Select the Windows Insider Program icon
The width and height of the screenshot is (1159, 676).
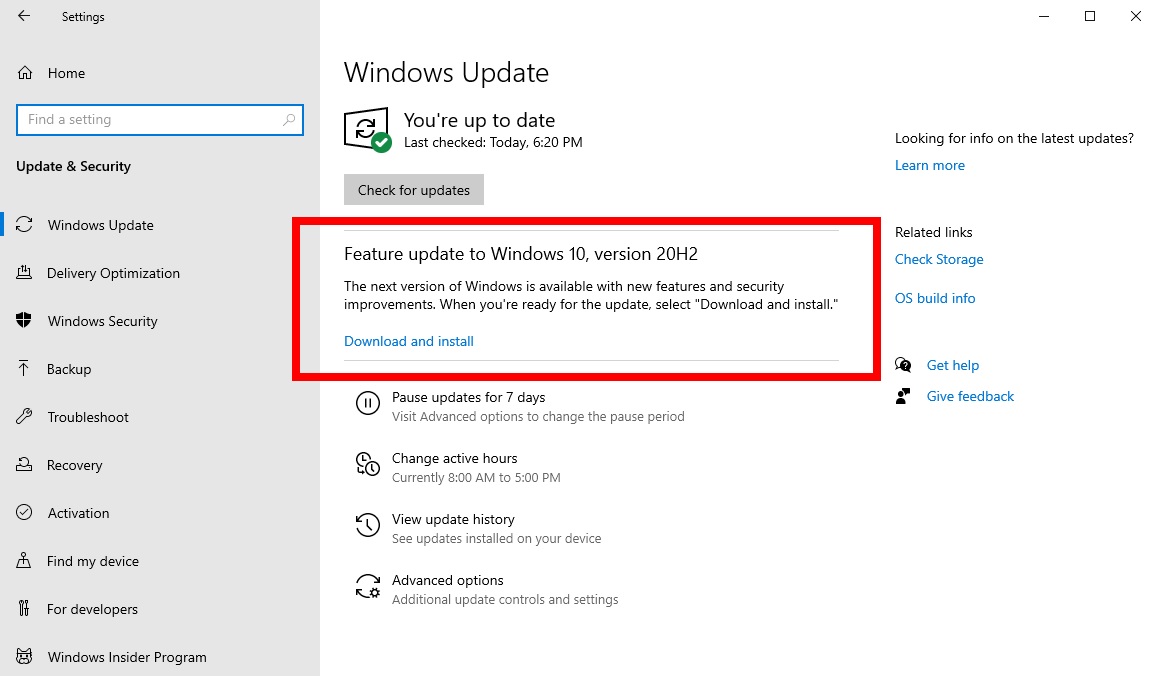click(24, 657)
